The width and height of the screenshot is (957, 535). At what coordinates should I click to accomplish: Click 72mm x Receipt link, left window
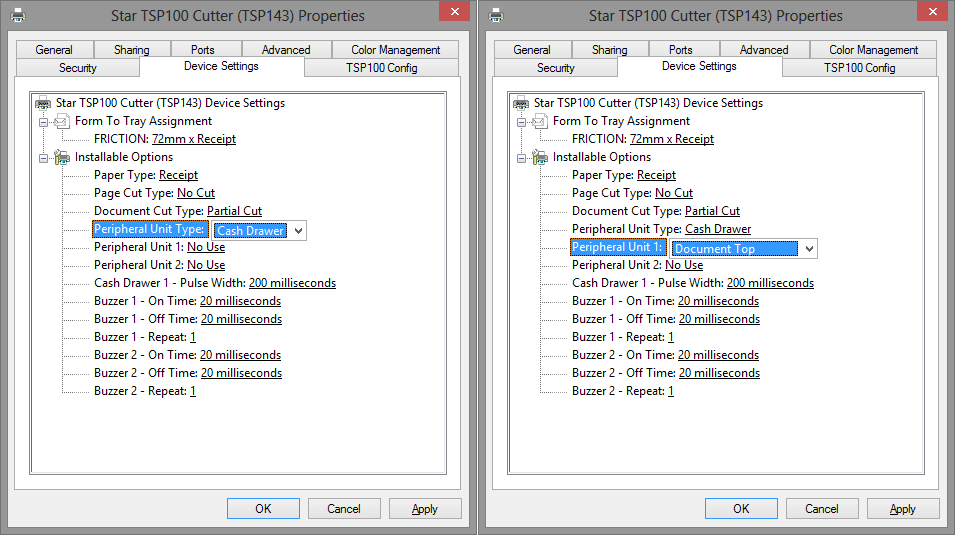click(194, 139)
